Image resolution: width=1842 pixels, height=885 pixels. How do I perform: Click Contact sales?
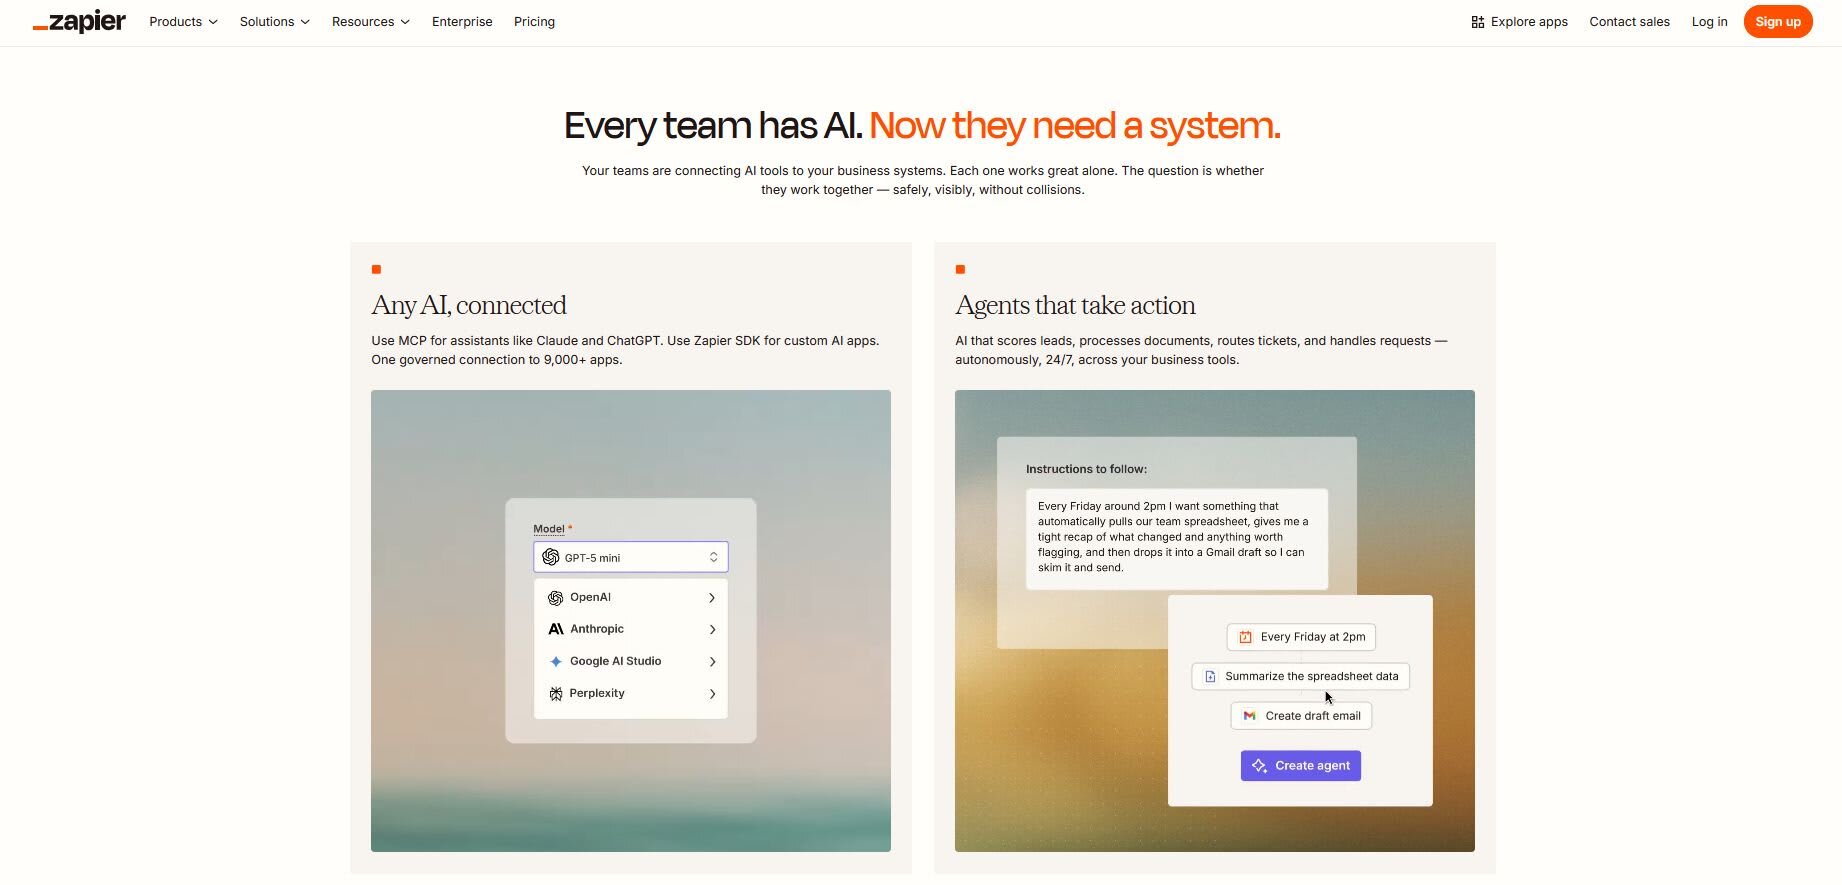pos(1629,22)
